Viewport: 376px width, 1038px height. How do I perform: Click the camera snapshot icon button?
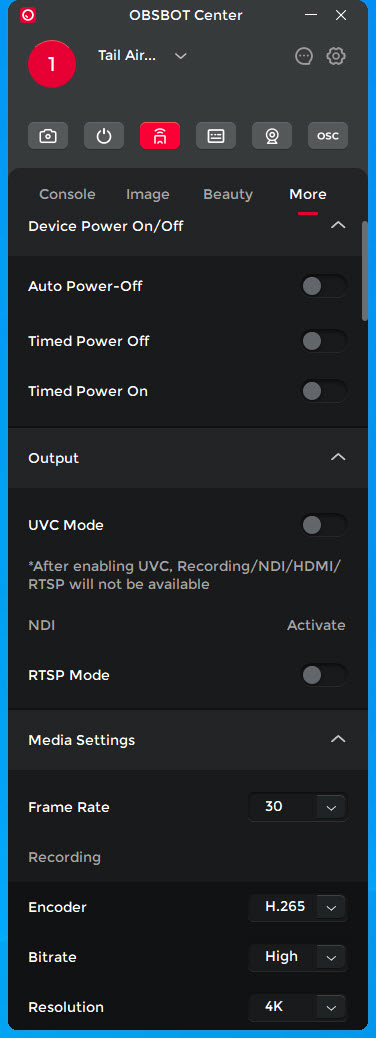(x=48, y=136)
